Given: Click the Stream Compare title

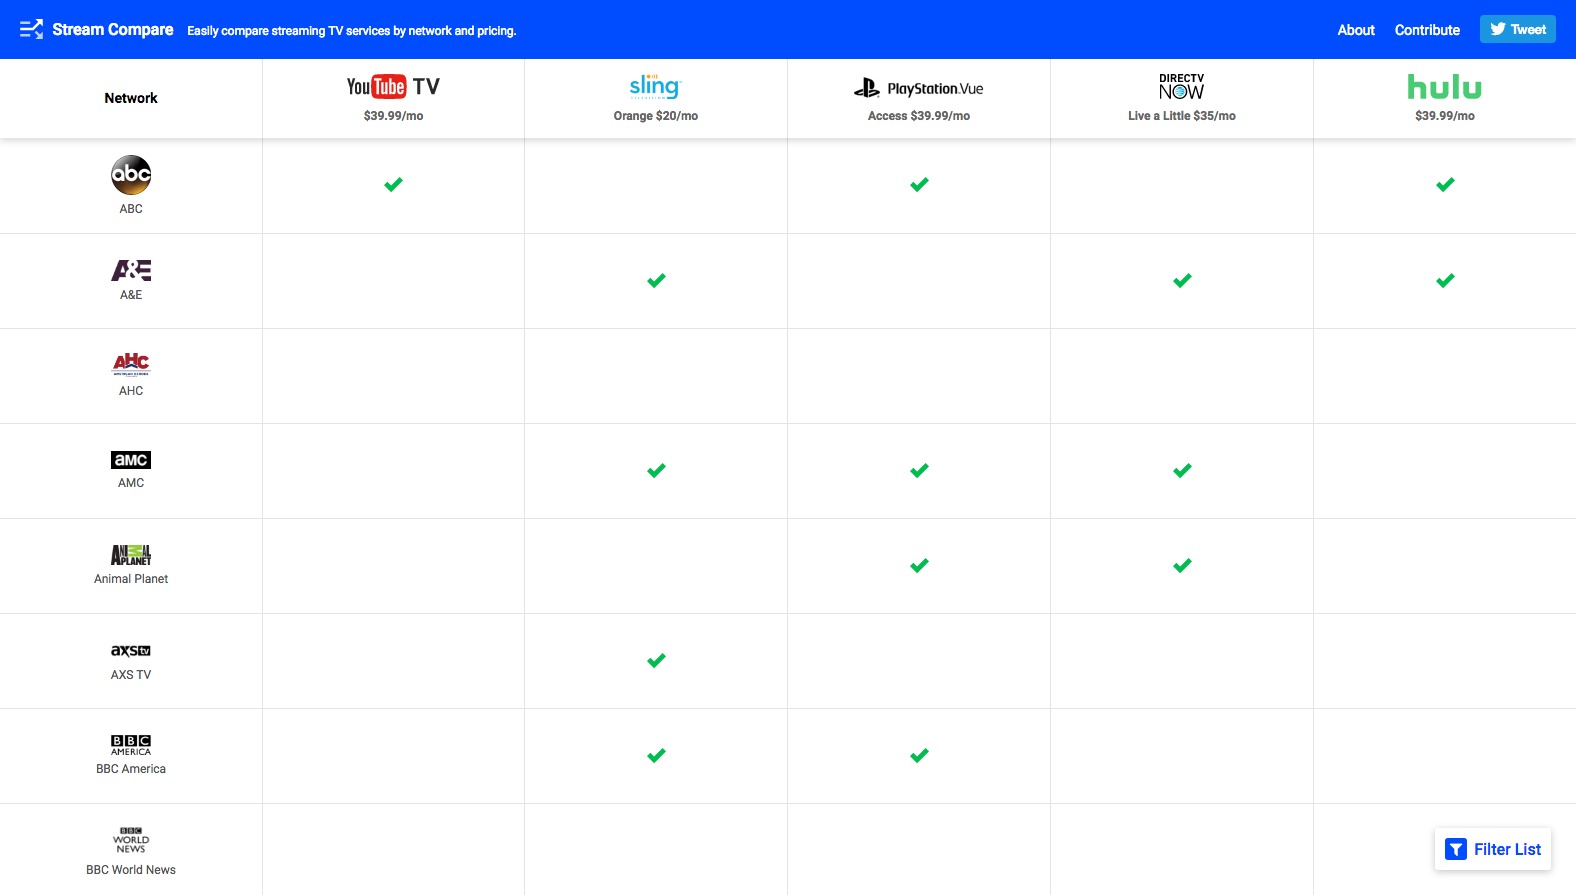Looking at the screenshot, I should (x=113, y=29).
